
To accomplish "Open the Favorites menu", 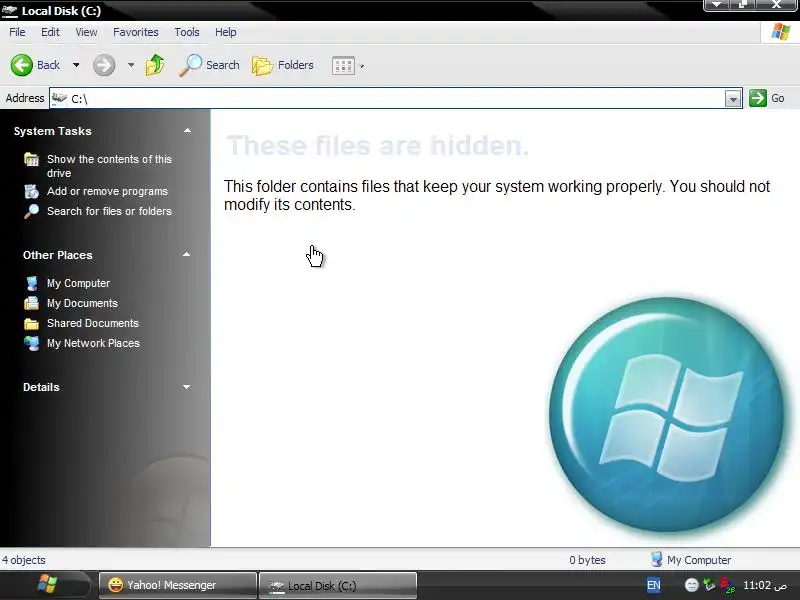I will [x=136, y=32].
